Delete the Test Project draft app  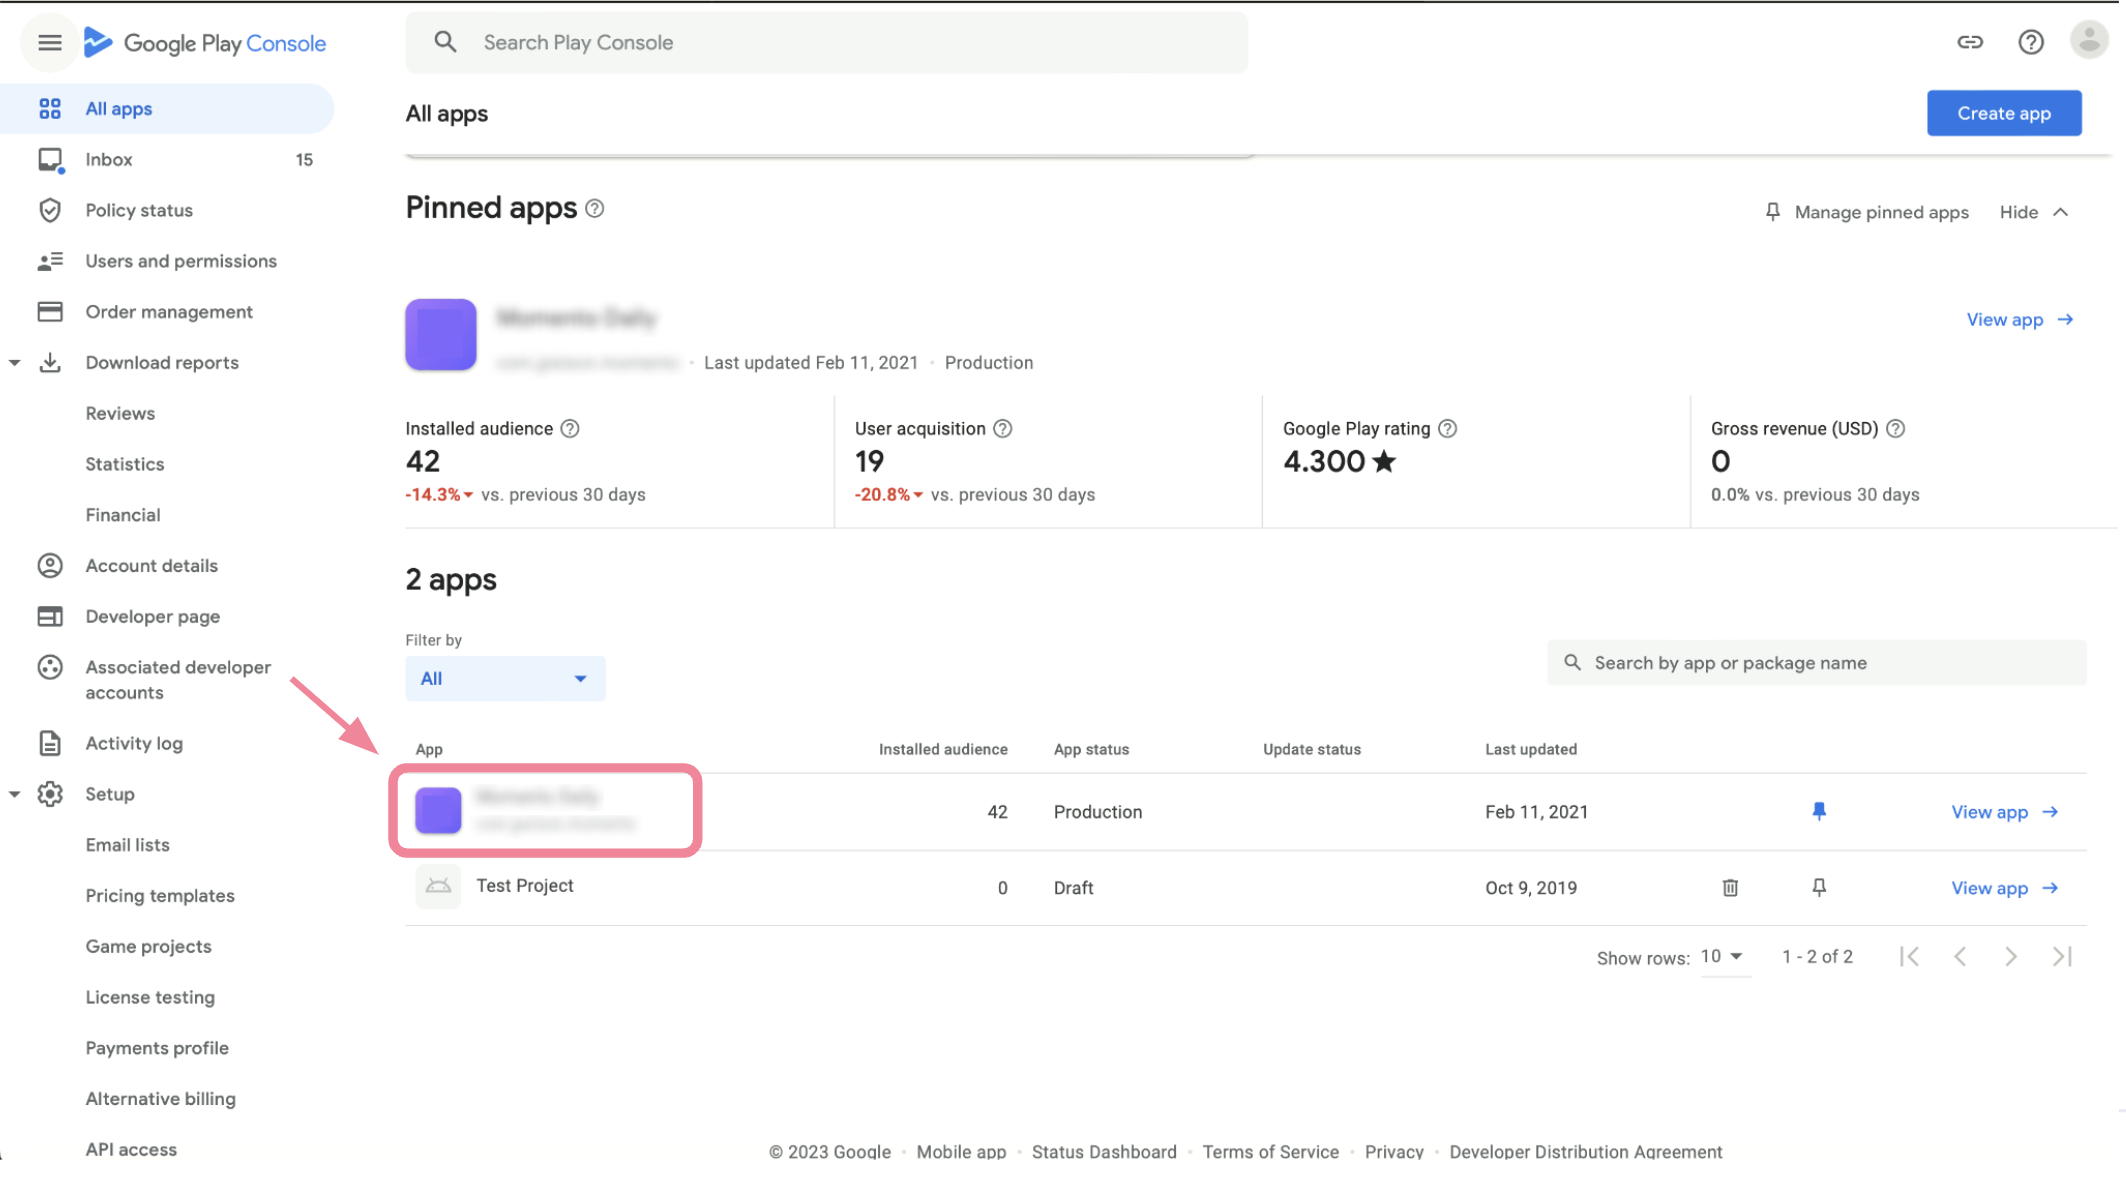1730,888
